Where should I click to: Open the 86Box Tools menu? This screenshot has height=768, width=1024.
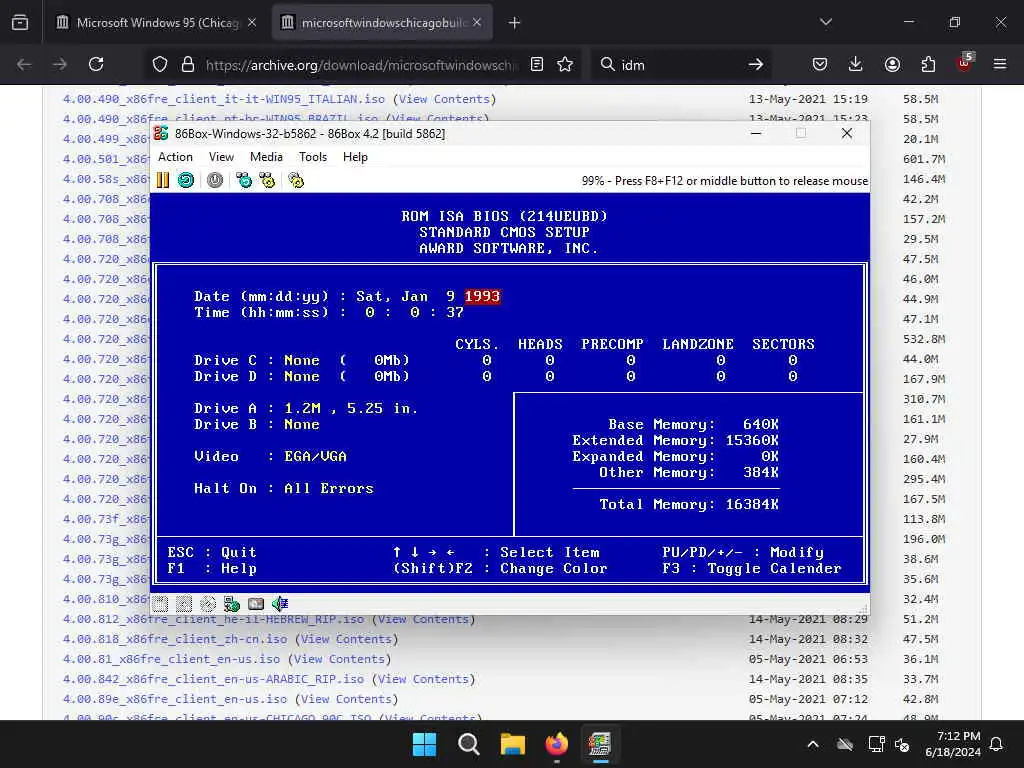point(313,157)
